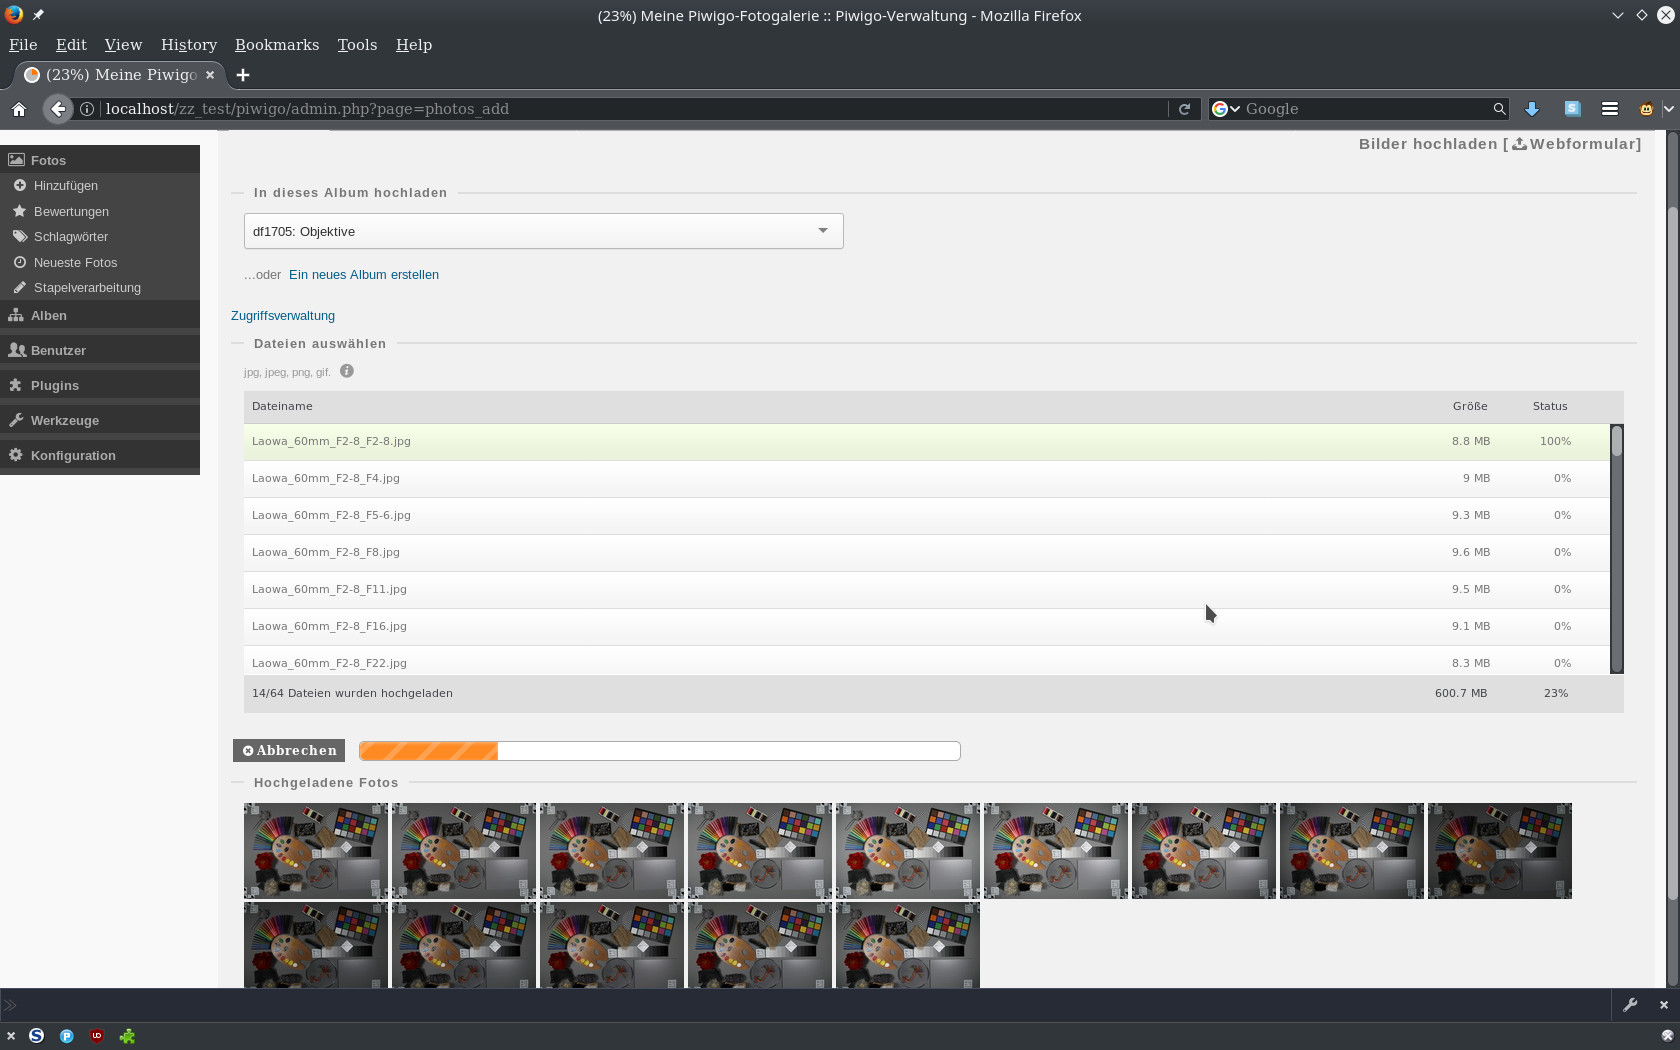Open the Zugriffsverwaltung link
Viewport: 1680px width, 1050px height.
(x=283, y=316)
